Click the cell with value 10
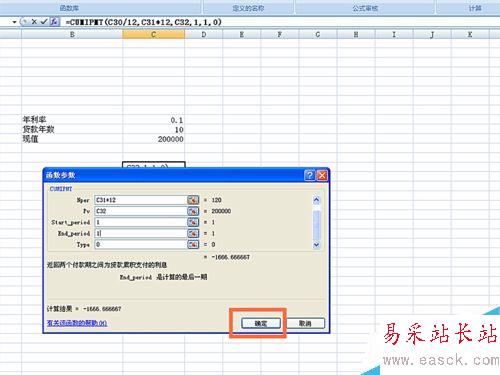 153,129
